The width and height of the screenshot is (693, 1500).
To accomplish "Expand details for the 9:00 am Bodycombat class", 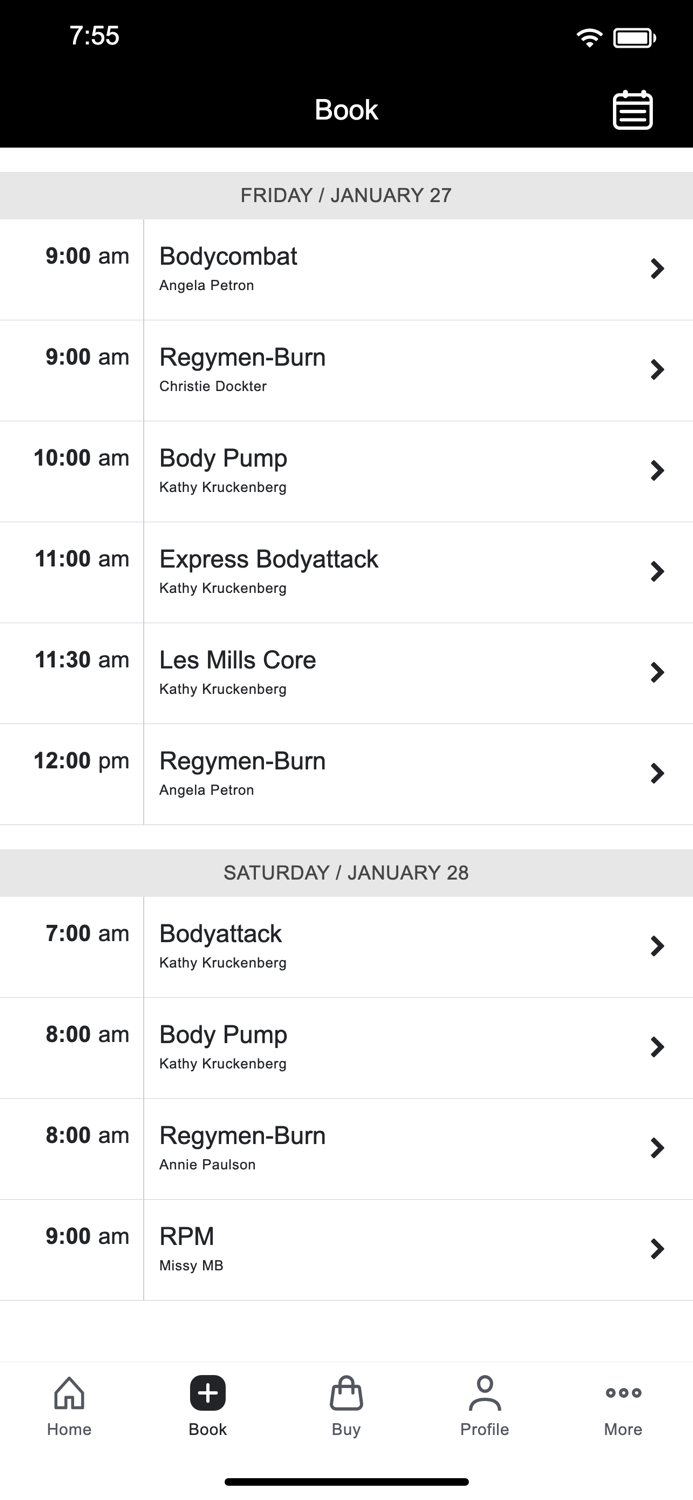I will [346, 268].
